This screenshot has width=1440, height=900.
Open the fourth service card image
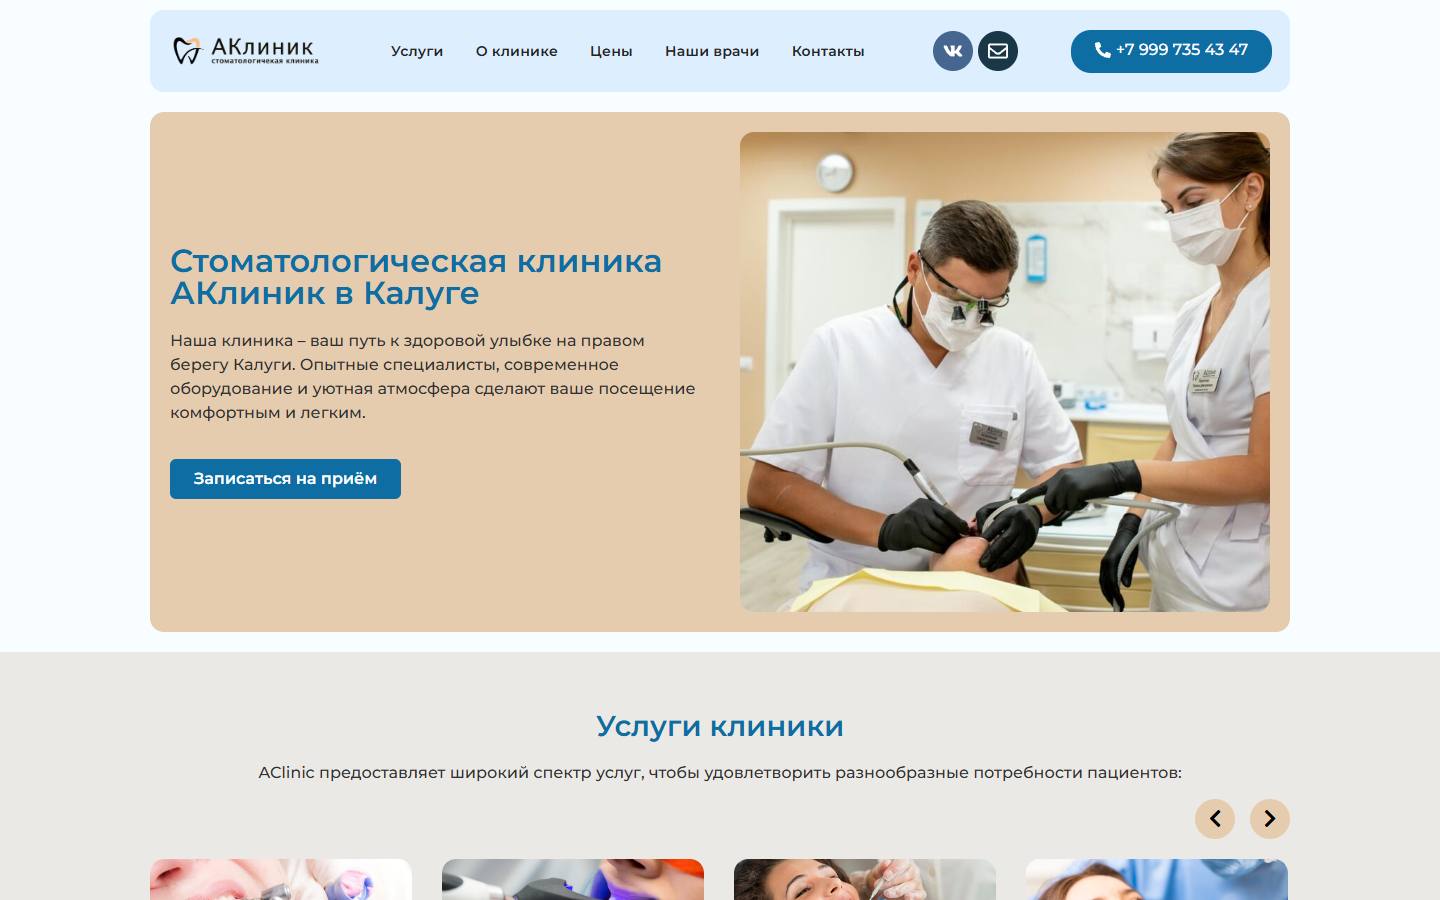pos(1157,880)
